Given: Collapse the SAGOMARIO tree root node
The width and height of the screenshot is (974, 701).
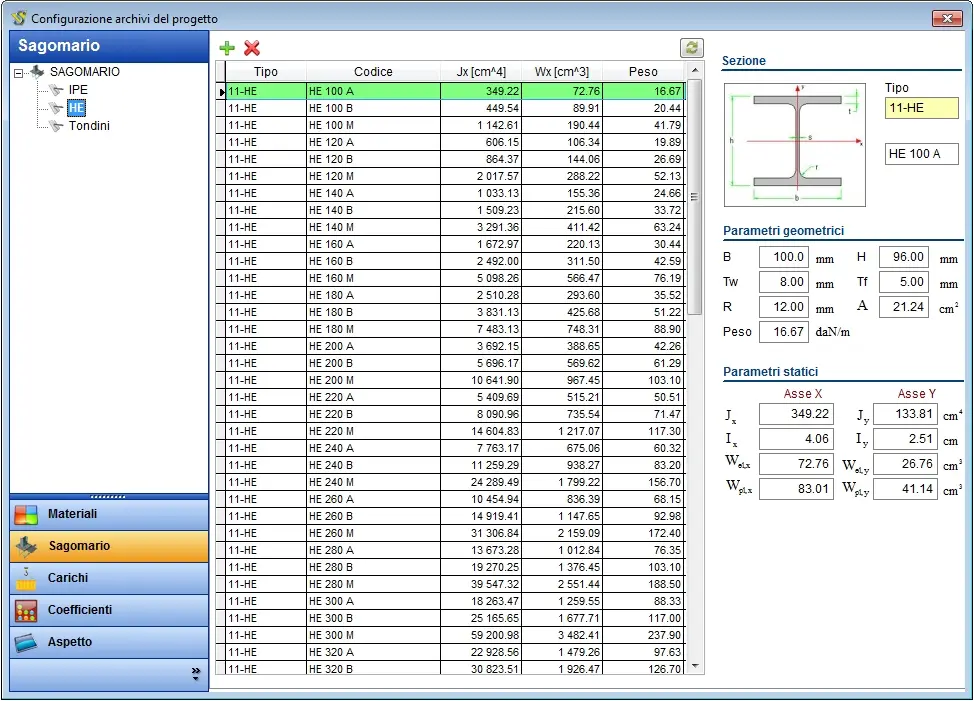Looking at the screenshot, I should click(19, 72).
